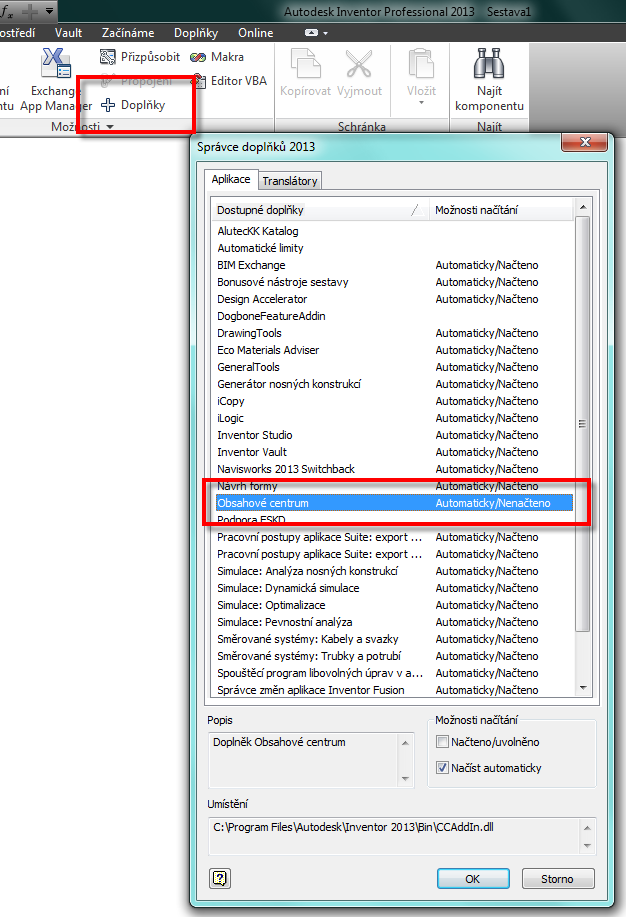Select Návrh formy add-in

click(393, 486)
